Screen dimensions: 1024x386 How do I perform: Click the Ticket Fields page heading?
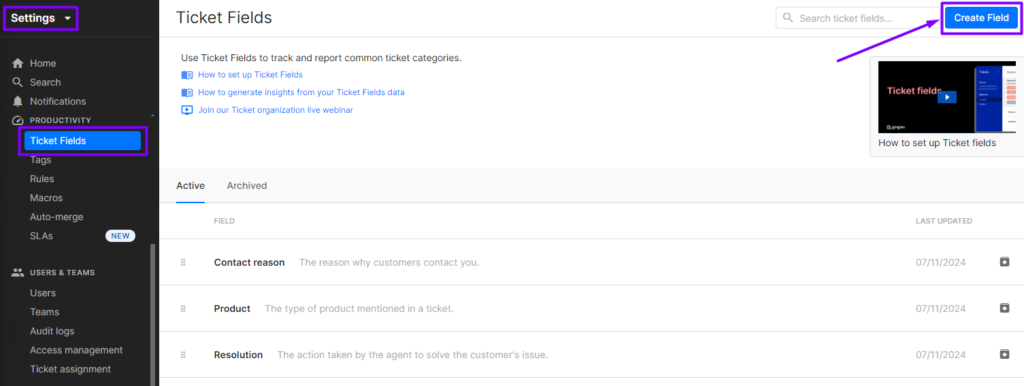coord(224,18)
